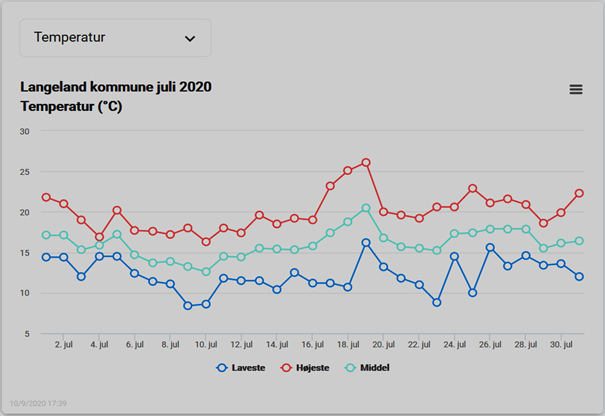This screenshot has width=605, height=416.
Task: Select the last red point on 31. jul
Action: (579, 193)
